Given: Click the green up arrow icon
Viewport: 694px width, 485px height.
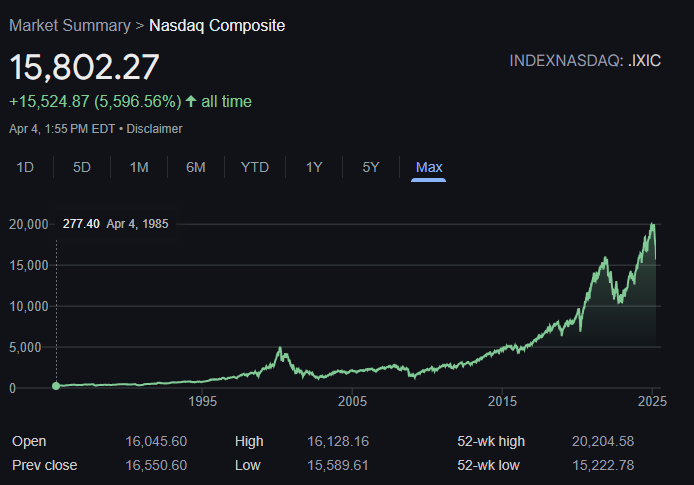Looking at the screenshot, I should [x=191, y=101].
